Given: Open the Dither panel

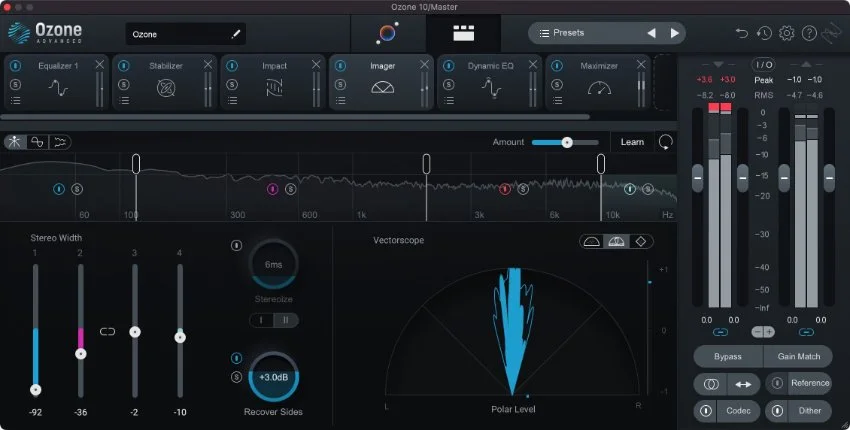Looking at the screenshot, I should tap(810, 411).
